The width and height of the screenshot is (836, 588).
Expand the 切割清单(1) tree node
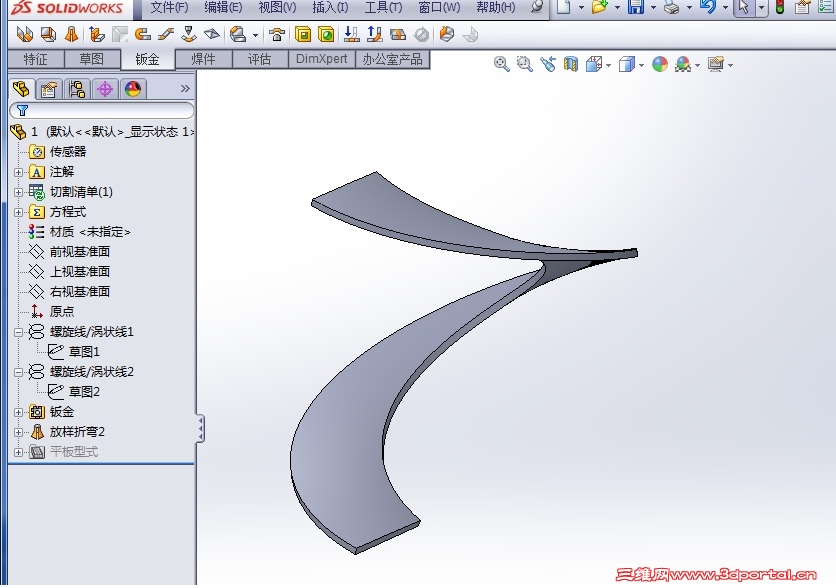coord(18,192)
